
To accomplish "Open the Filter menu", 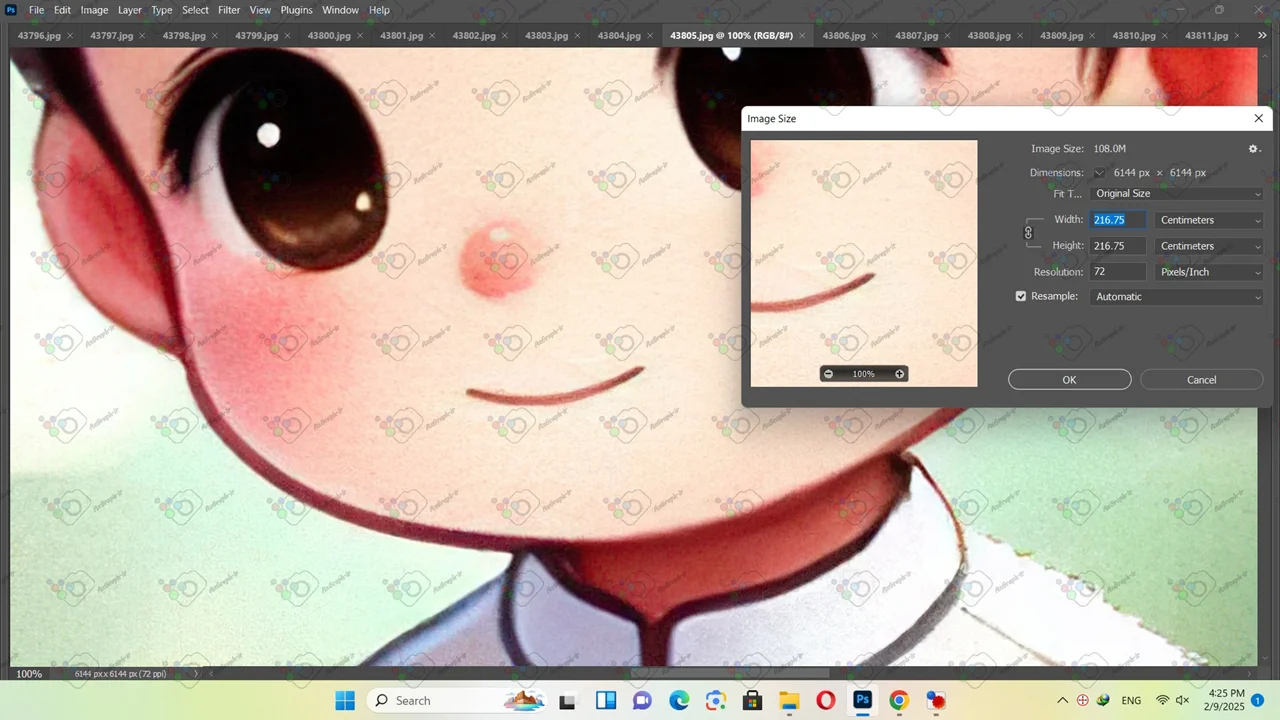I will click(229, 10).
